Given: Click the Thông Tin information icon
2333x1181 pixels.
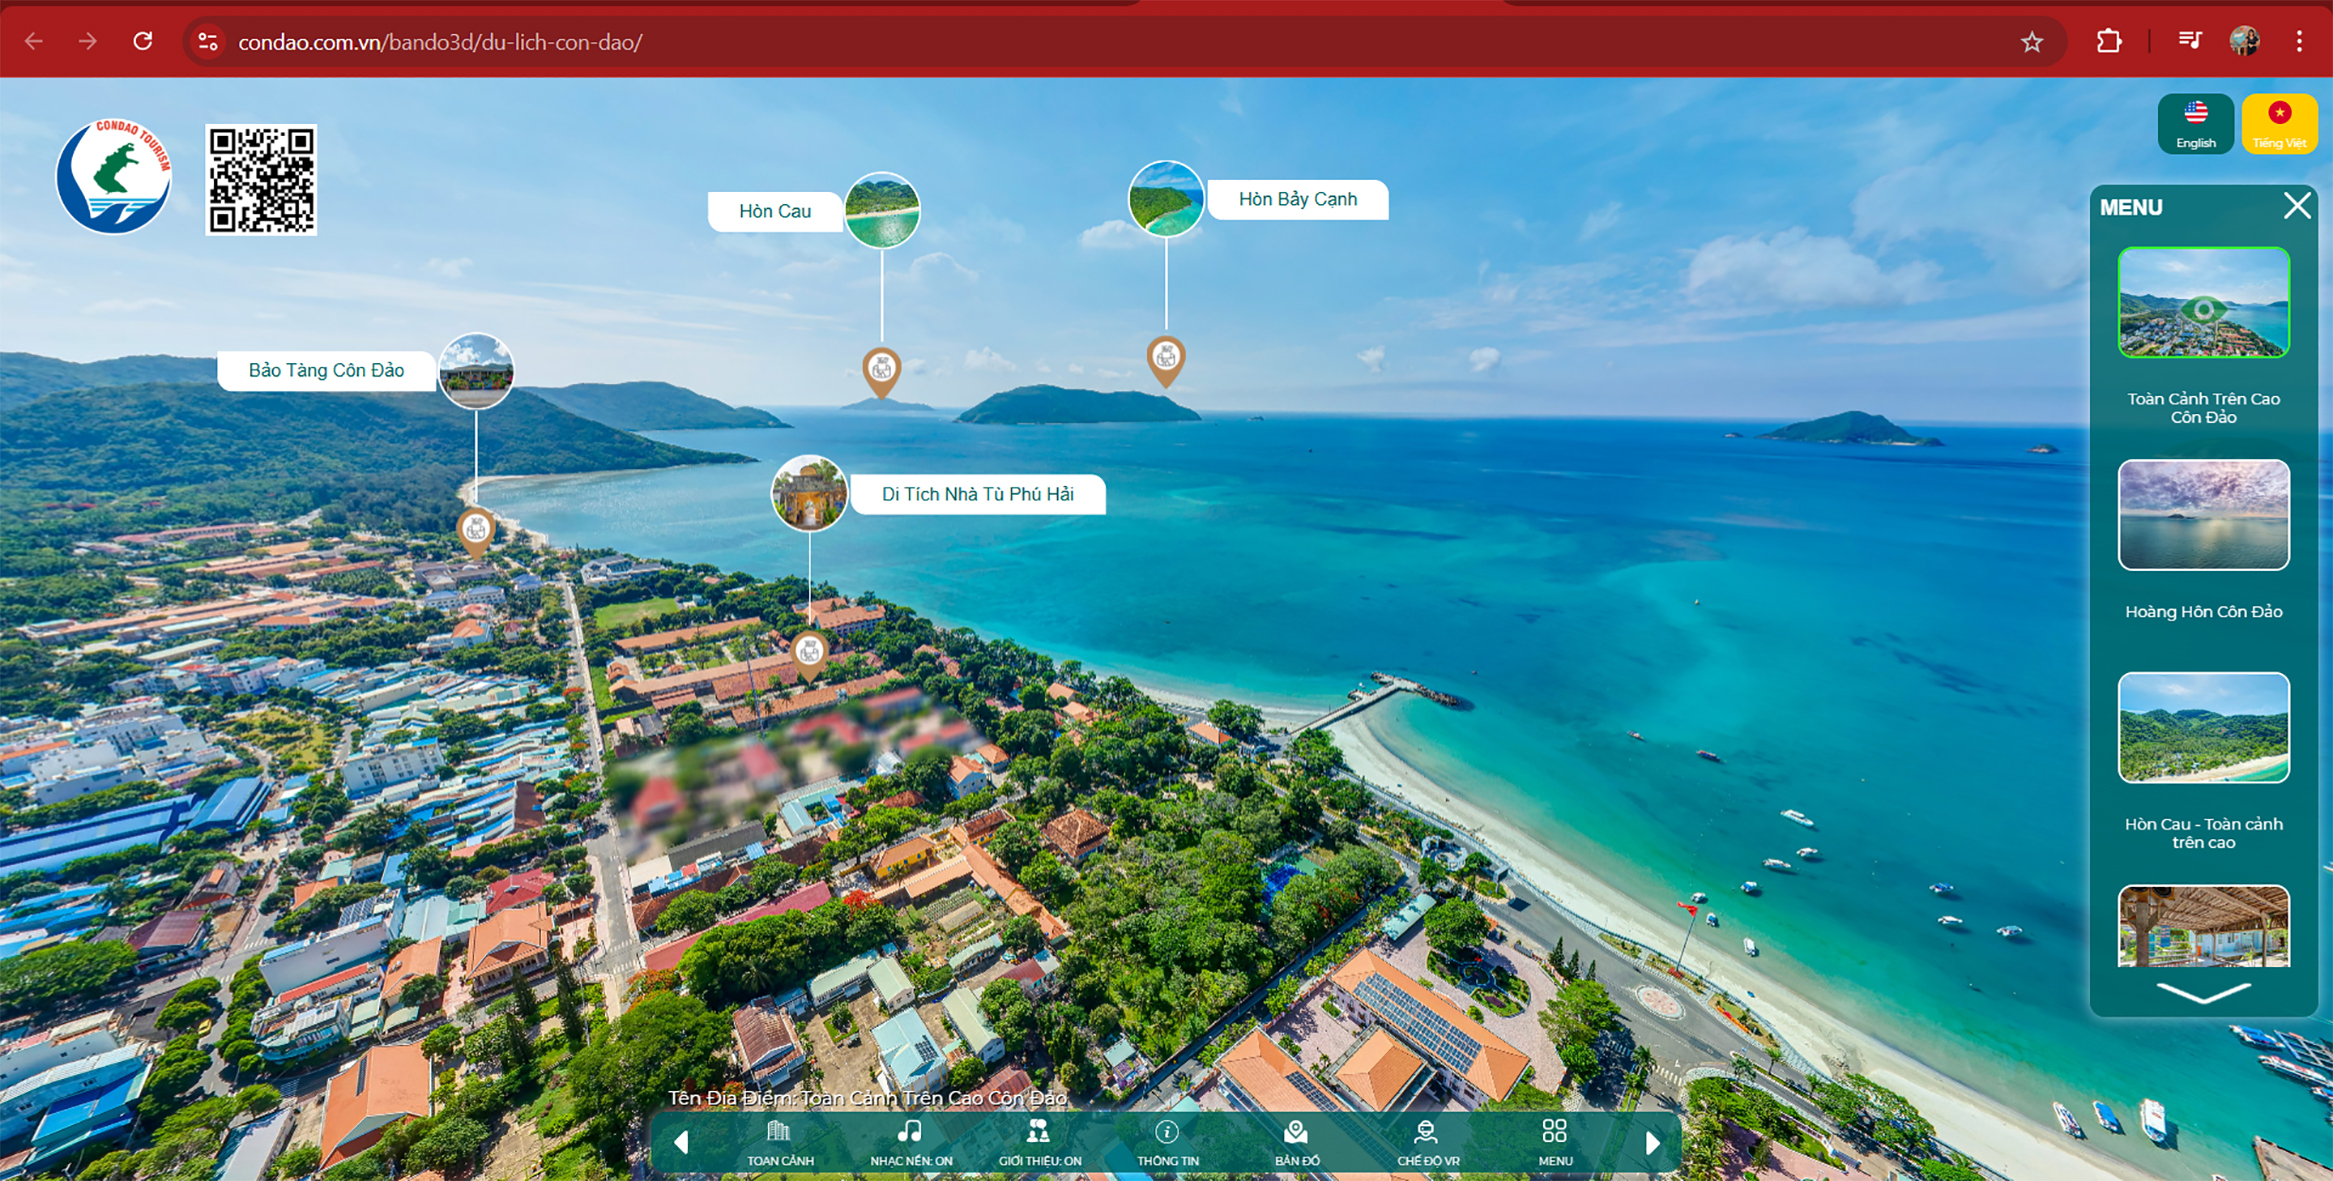Looking at the screenshot, I should coord(1167,1140).
